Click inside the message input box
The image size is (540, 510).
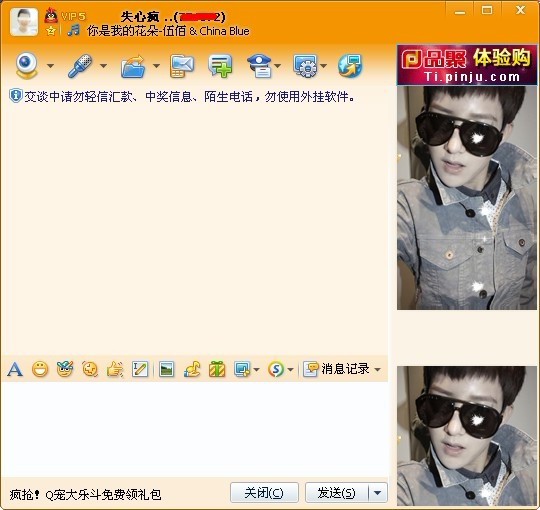coord(195,429)
